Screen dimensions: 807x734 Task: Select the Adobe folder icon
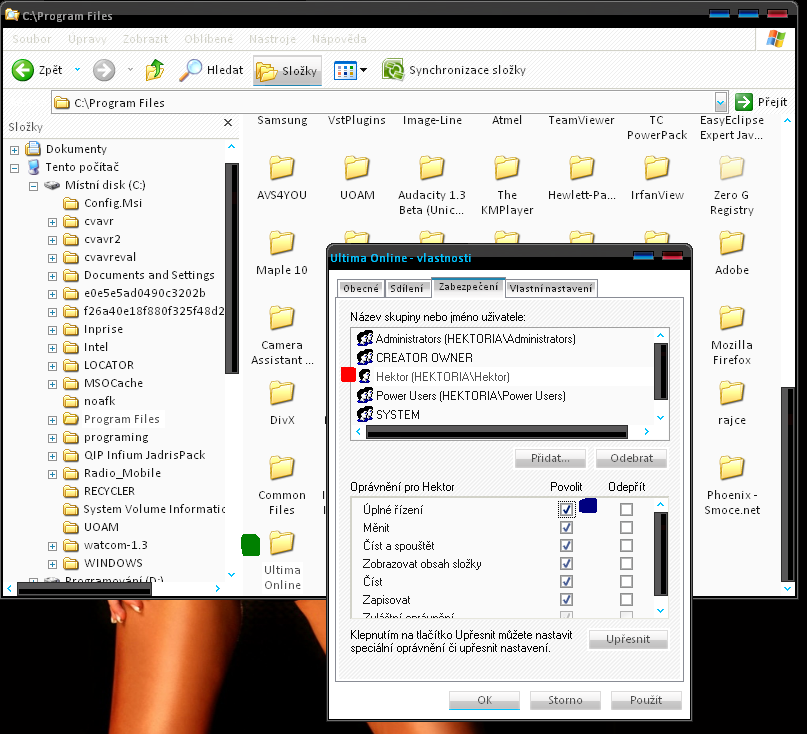pos(732,243)
